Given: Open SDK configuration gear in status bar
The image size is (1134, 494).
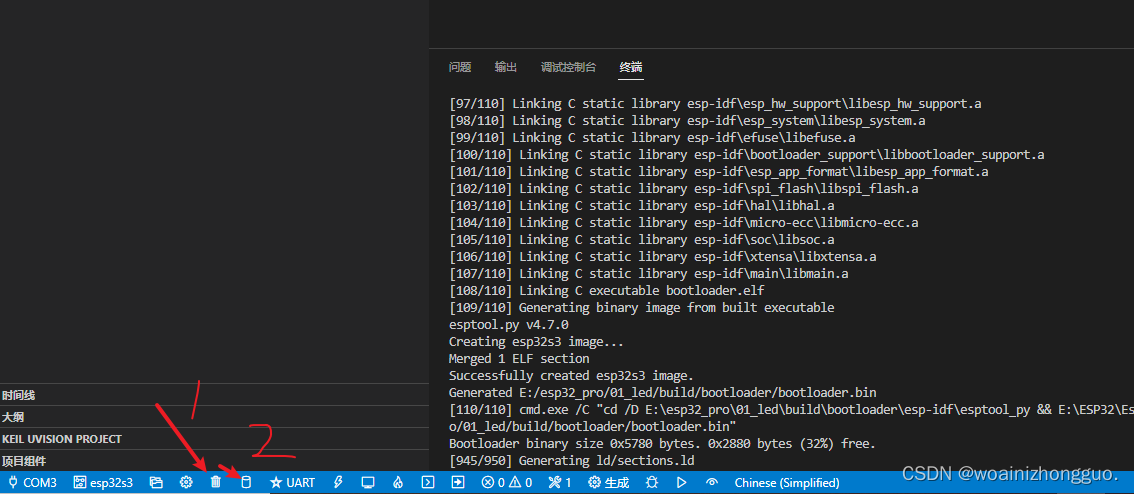Looking at the screenshot, I should pos(186,482).
